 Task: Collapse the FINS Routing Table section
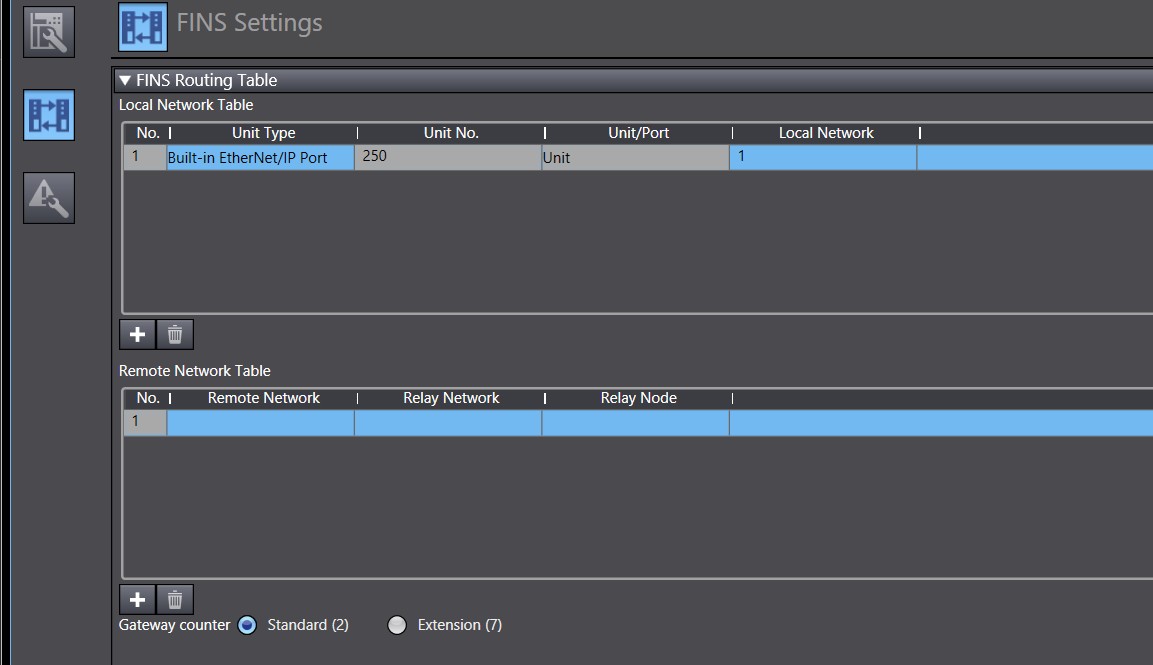[125, 80]
